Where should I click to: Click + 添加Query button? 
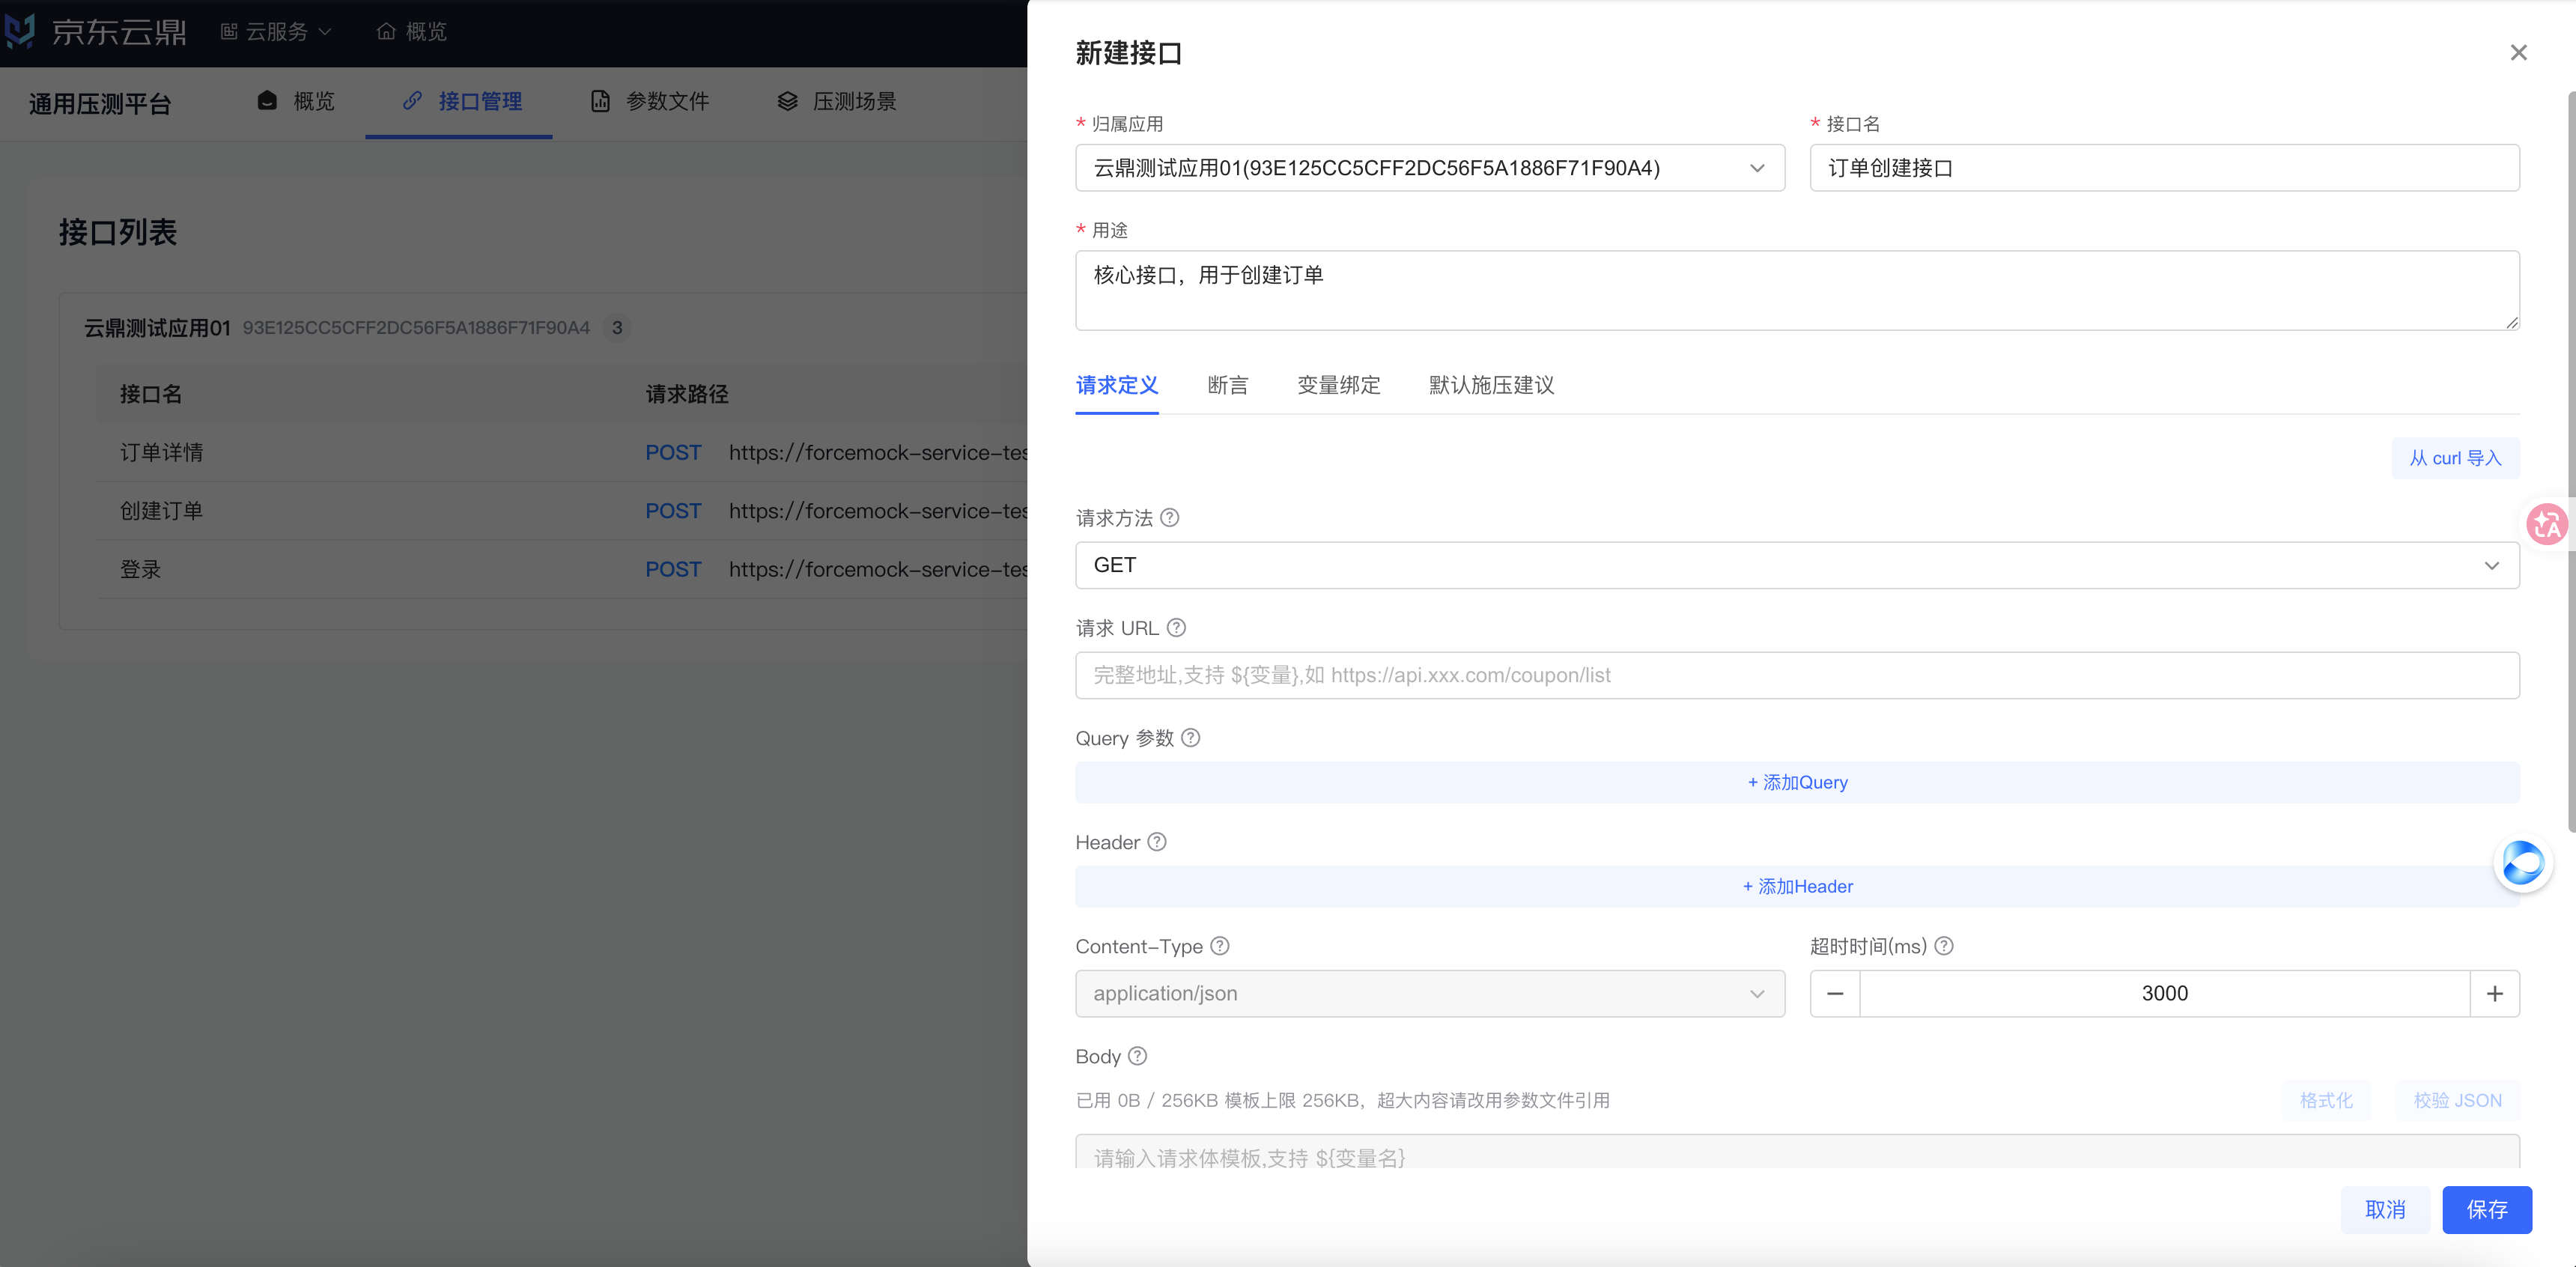coord(1796,782)
